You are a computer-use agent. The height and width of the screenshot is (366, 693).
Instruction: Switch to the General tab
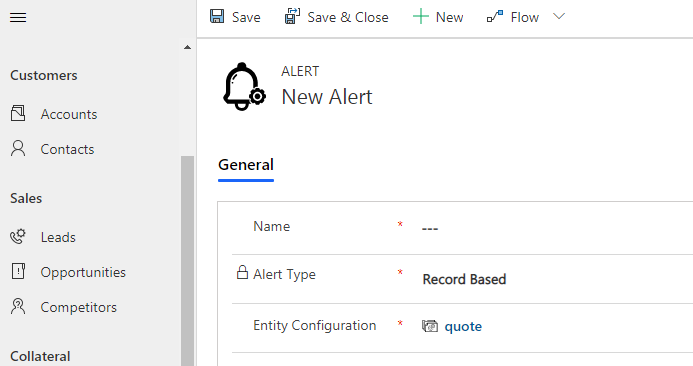[246, 165]
